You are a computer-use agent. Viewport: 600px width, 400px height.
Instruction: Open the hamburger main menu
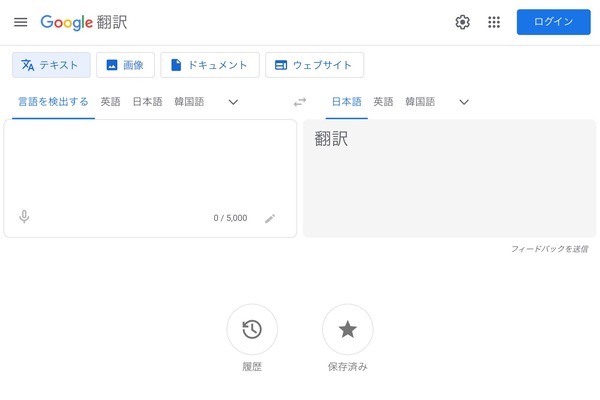(x=21, y=22)
